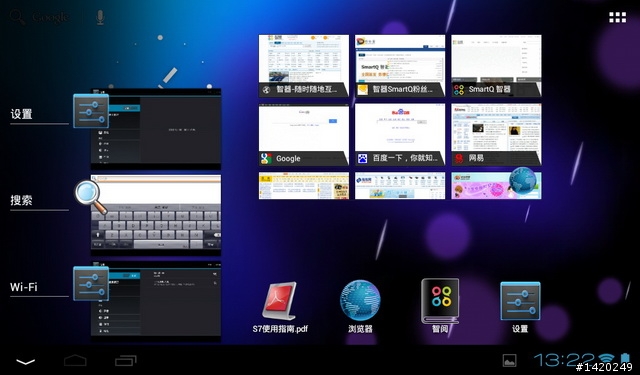Tap the Google search magnifier icon
The height and width of the screenshot is (375, 640).
(17, 17)
